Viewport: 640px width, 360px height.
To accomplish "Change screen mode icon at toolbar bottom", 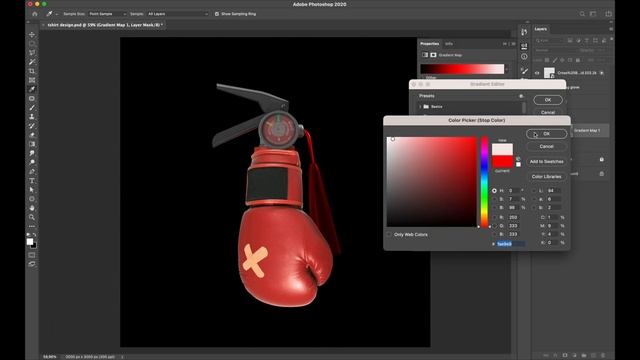I will pyautogui.click(x=32, y=264).
